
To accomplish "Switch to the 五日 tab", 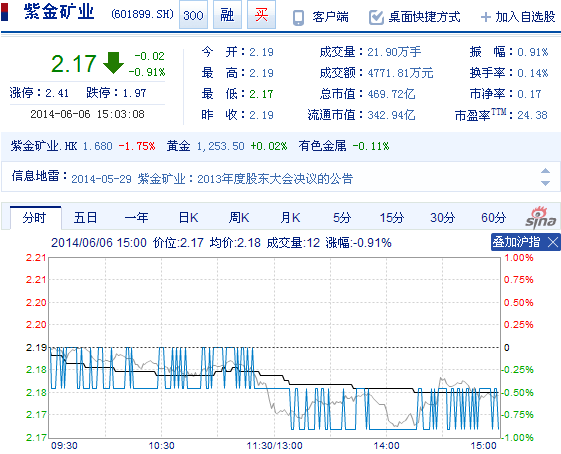I will pos(86,218).
